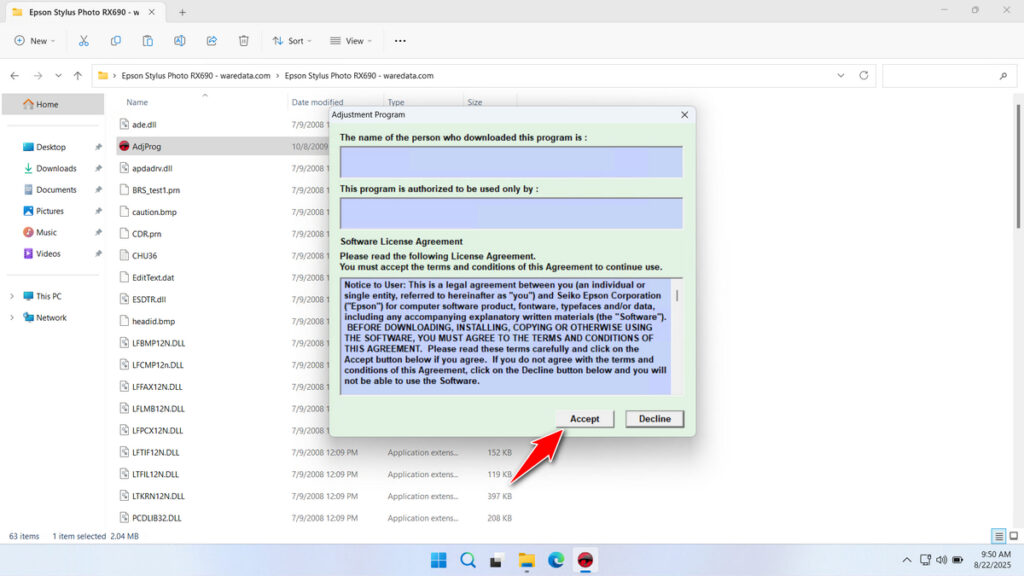
Task: Refresh the current folder view
Action: click(x=863, y=76)
